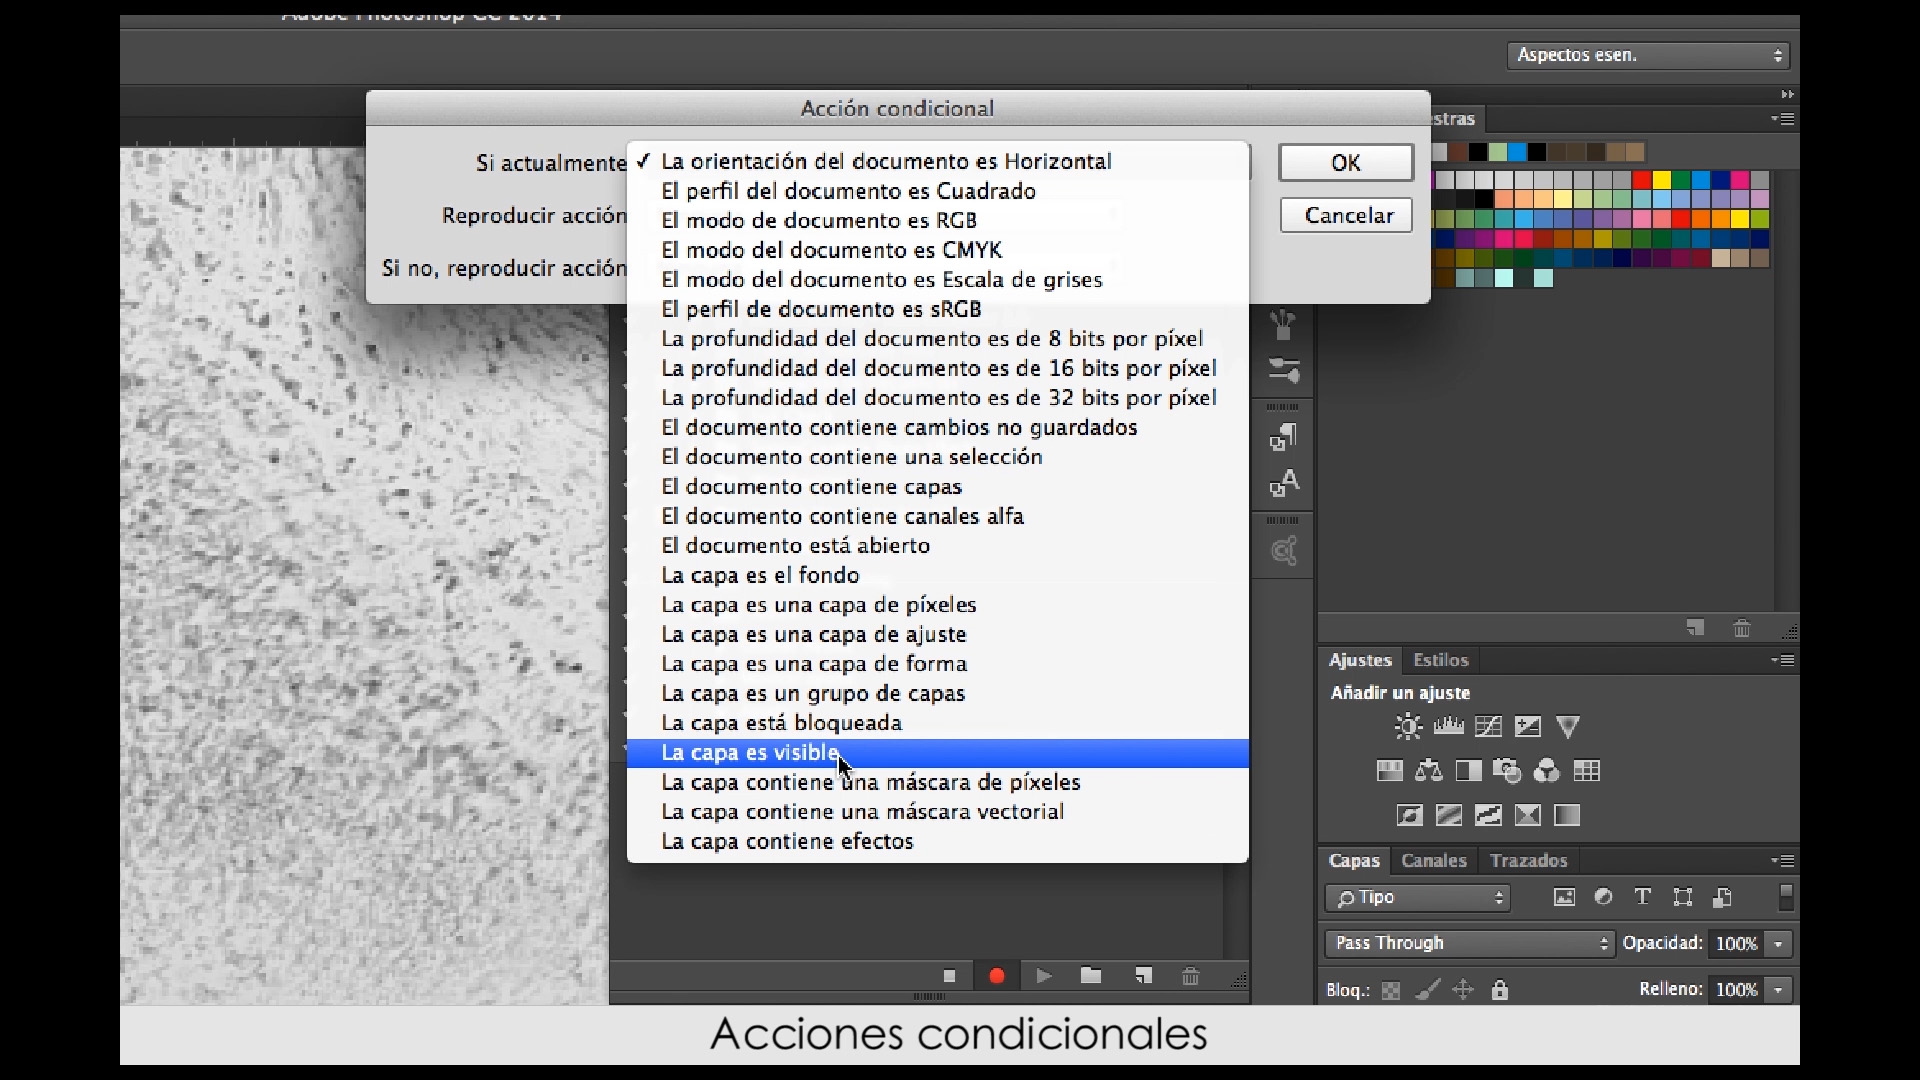Expand the Opacidad slider arrow
Viewport: 1920px width, 1080px height.
[x=1778, y=943]
